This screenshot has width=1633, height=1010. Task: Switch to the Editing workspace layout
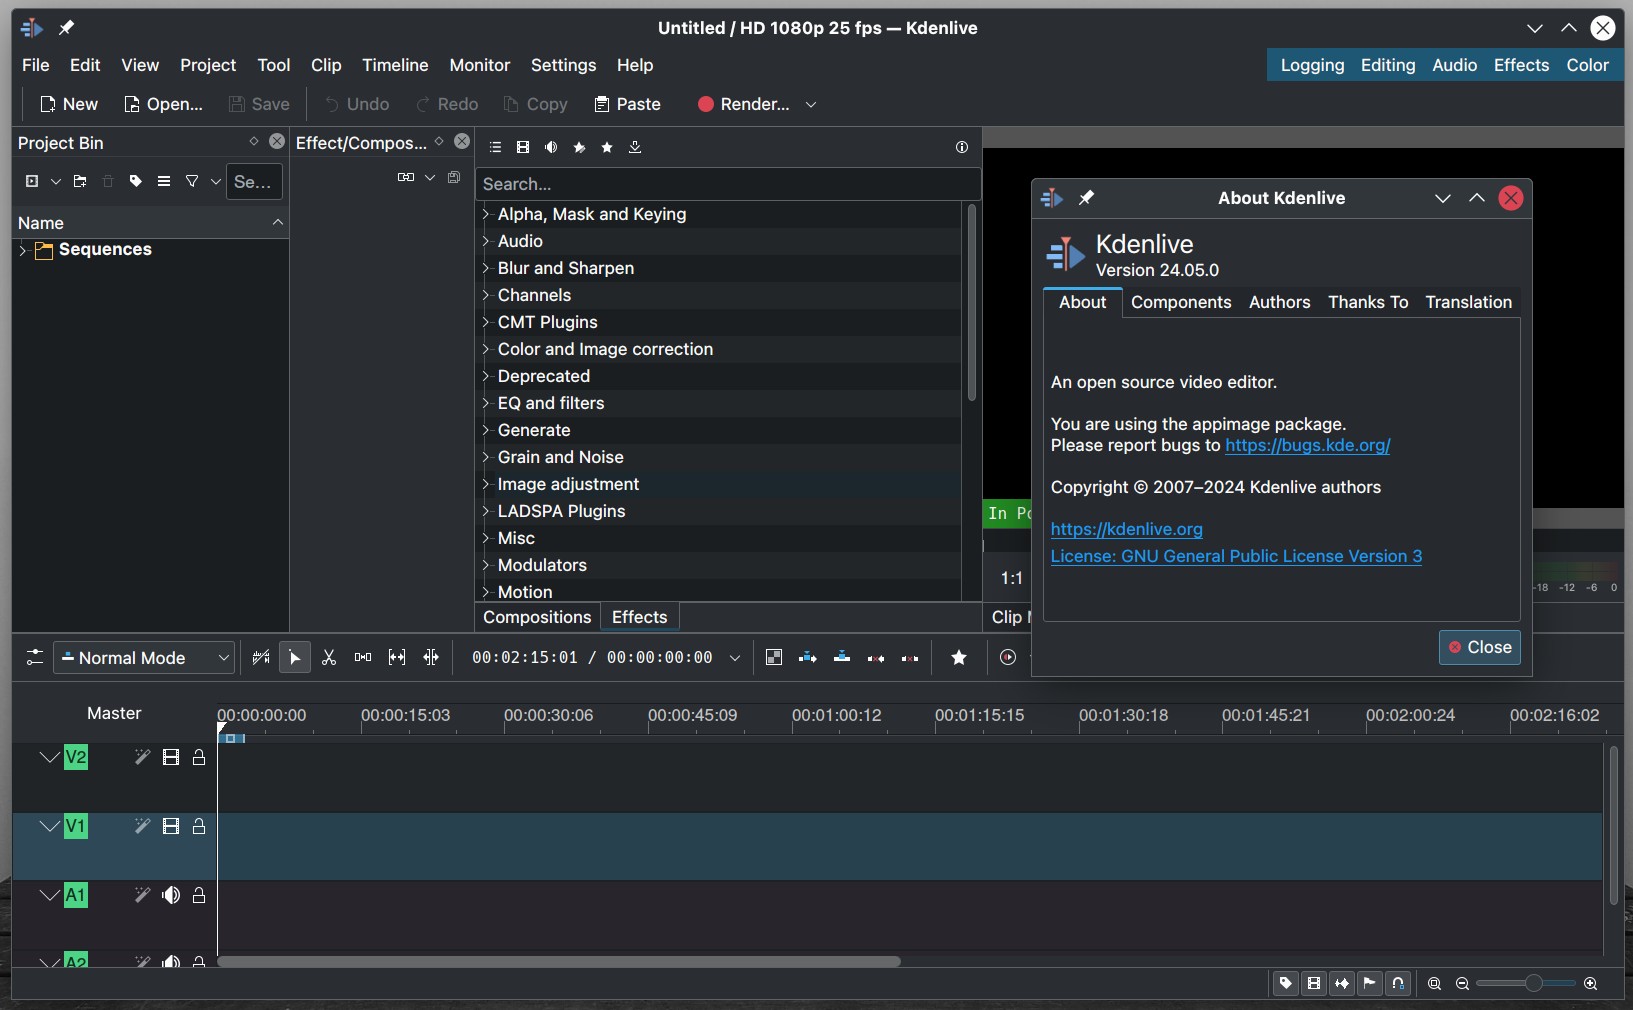point(1388,65)
